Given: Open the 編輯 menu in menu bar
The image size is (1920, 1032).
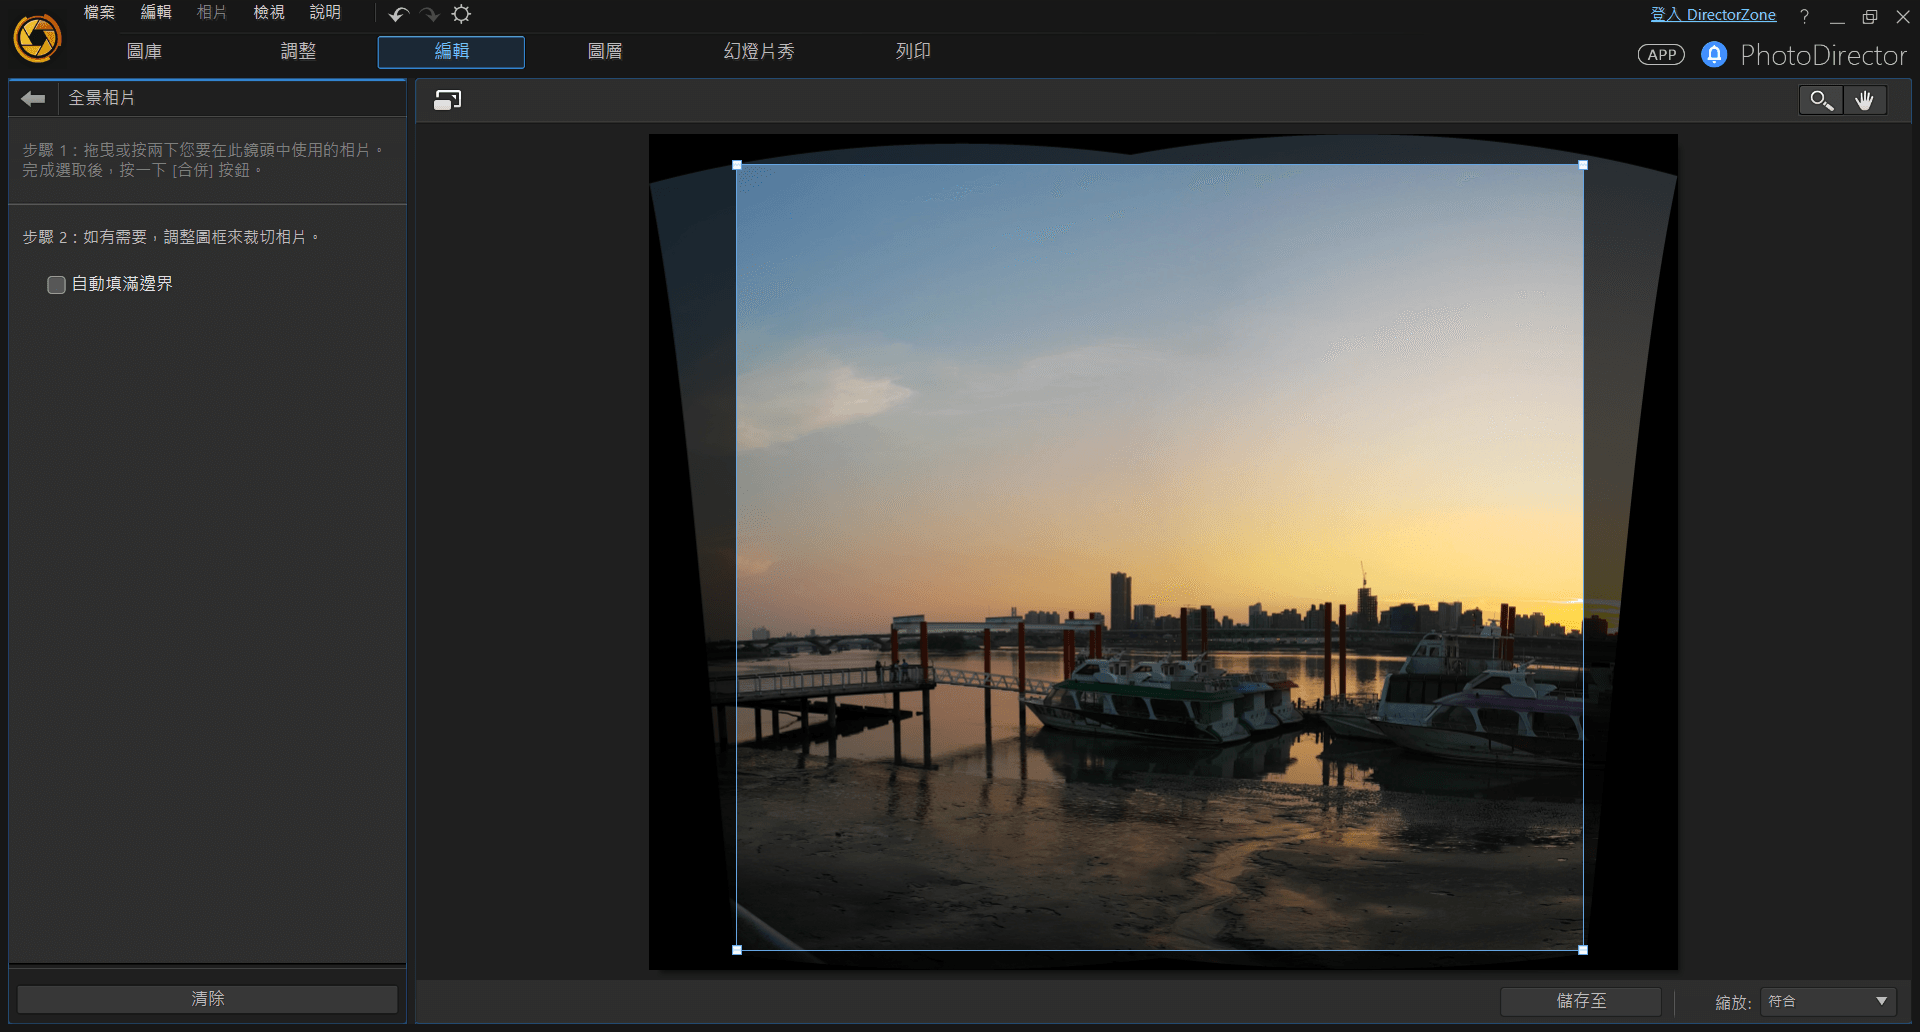Looking at the screenshot, I should tap(156, 13).
